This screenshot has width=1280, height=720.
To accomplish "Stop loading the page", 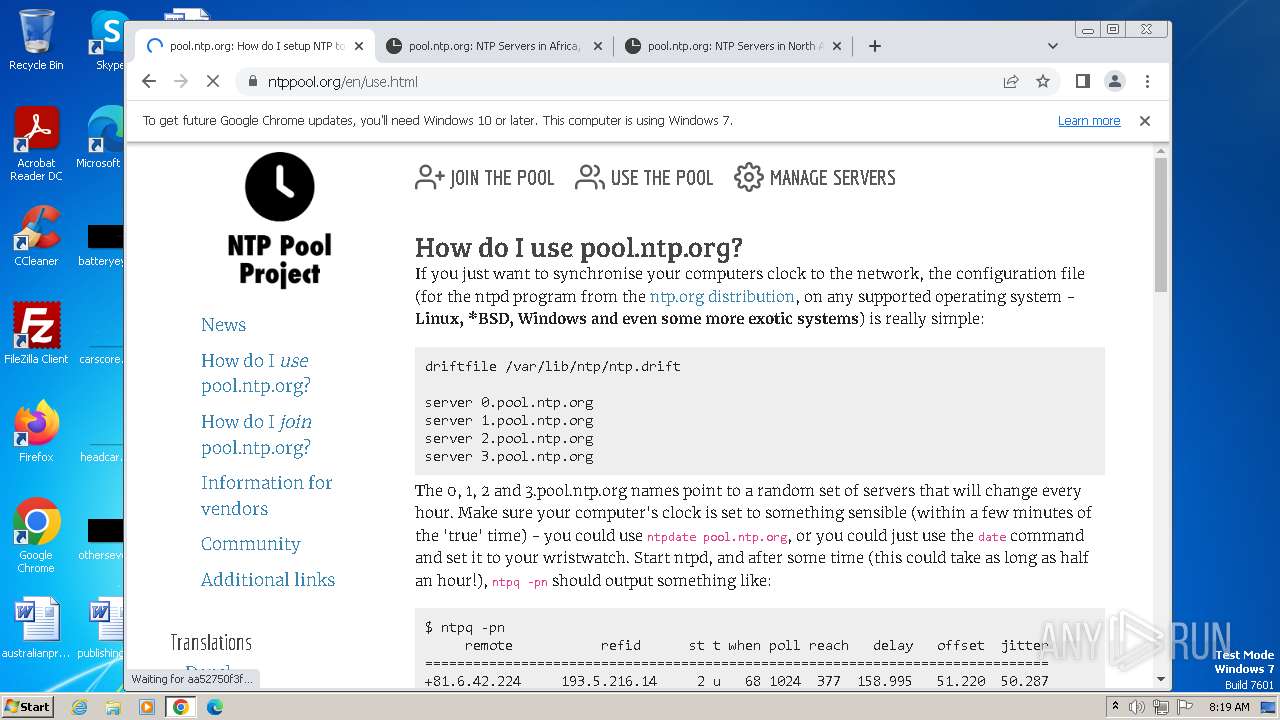I will pyautogui.click(x=213, y=82).
